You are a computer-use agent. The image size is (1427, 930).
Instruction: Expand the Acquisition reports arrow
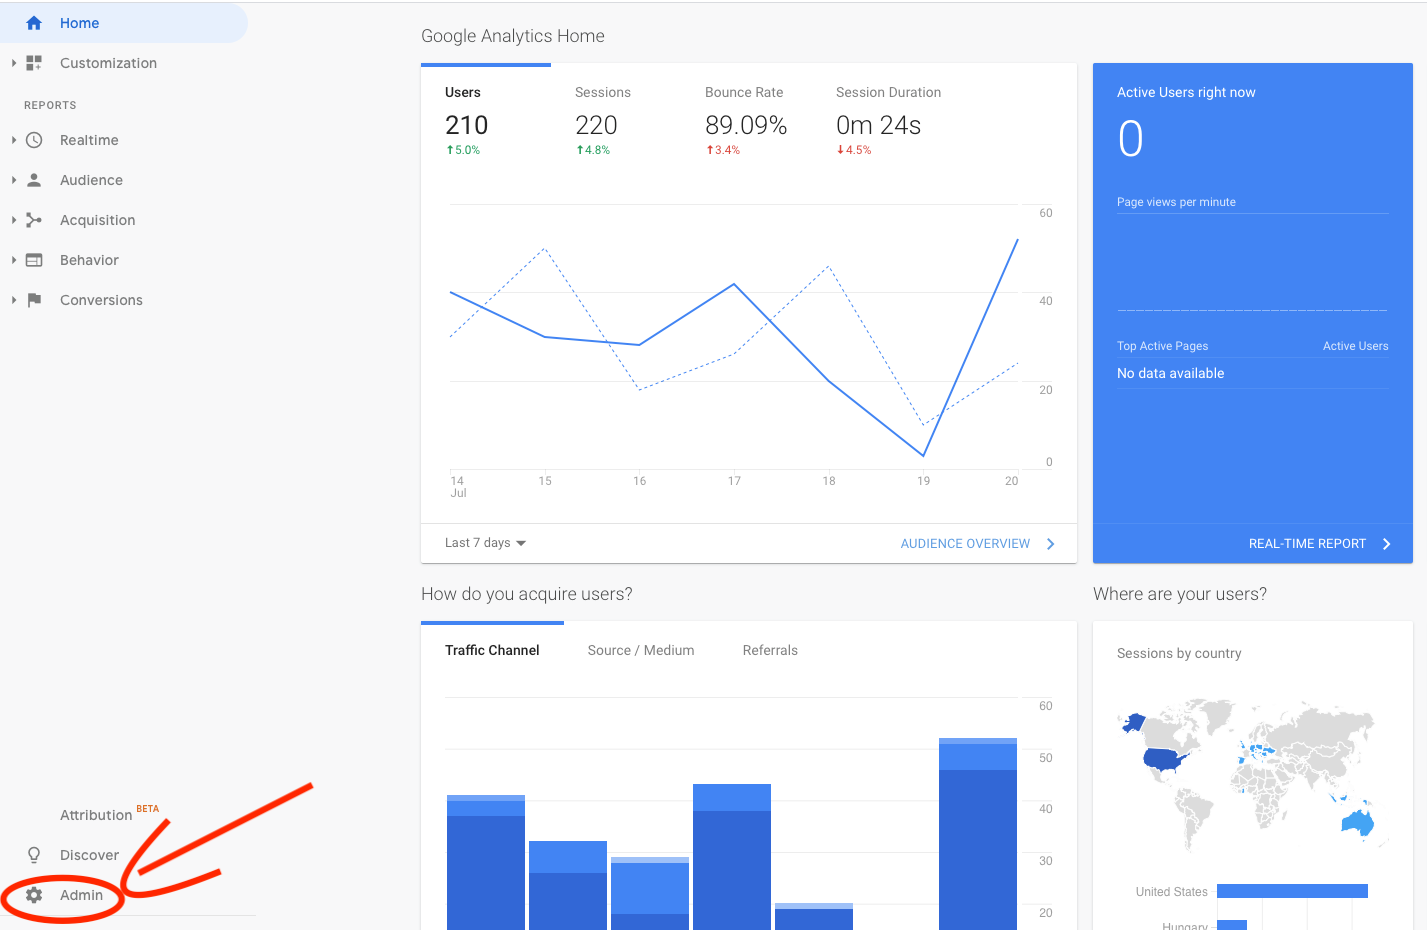tap(14, 220)
